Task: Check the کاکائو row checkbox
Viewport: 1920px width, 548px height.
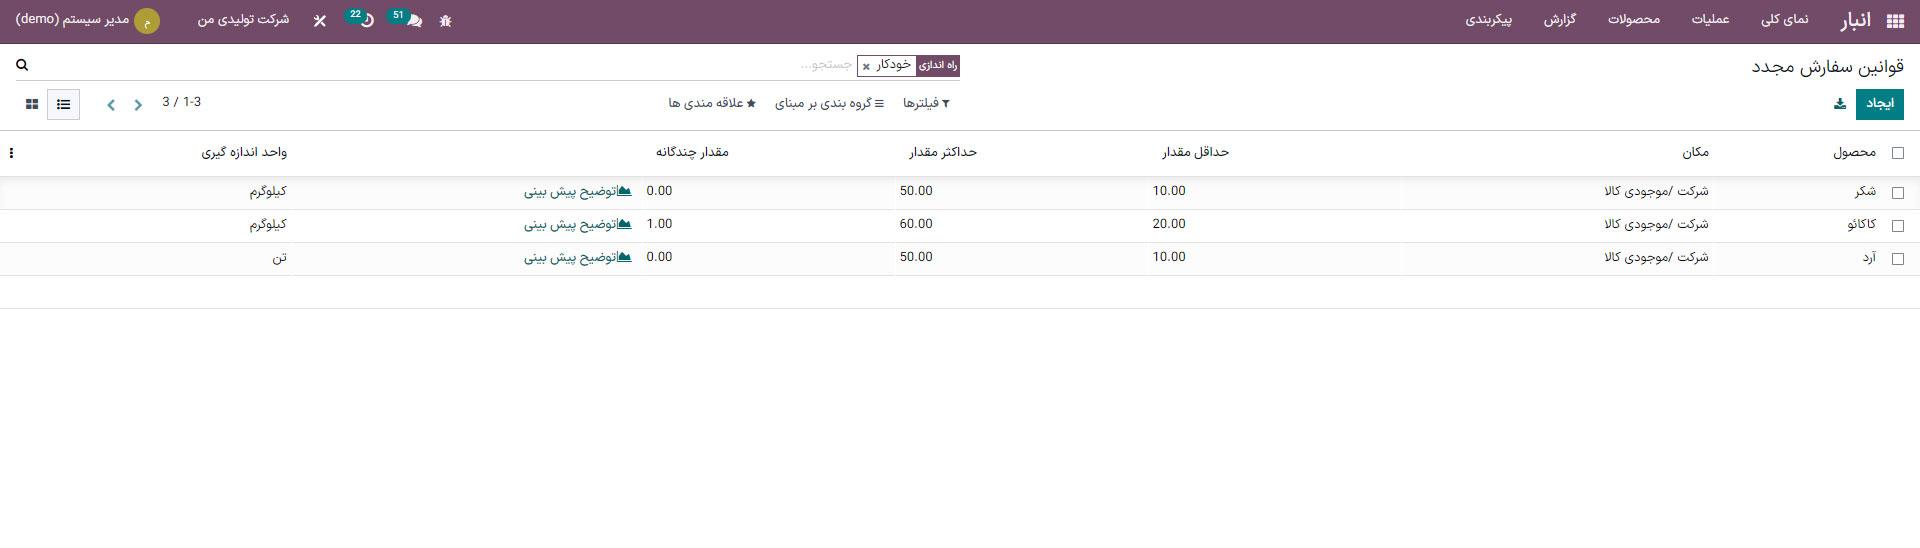Action: [1898, 225]
